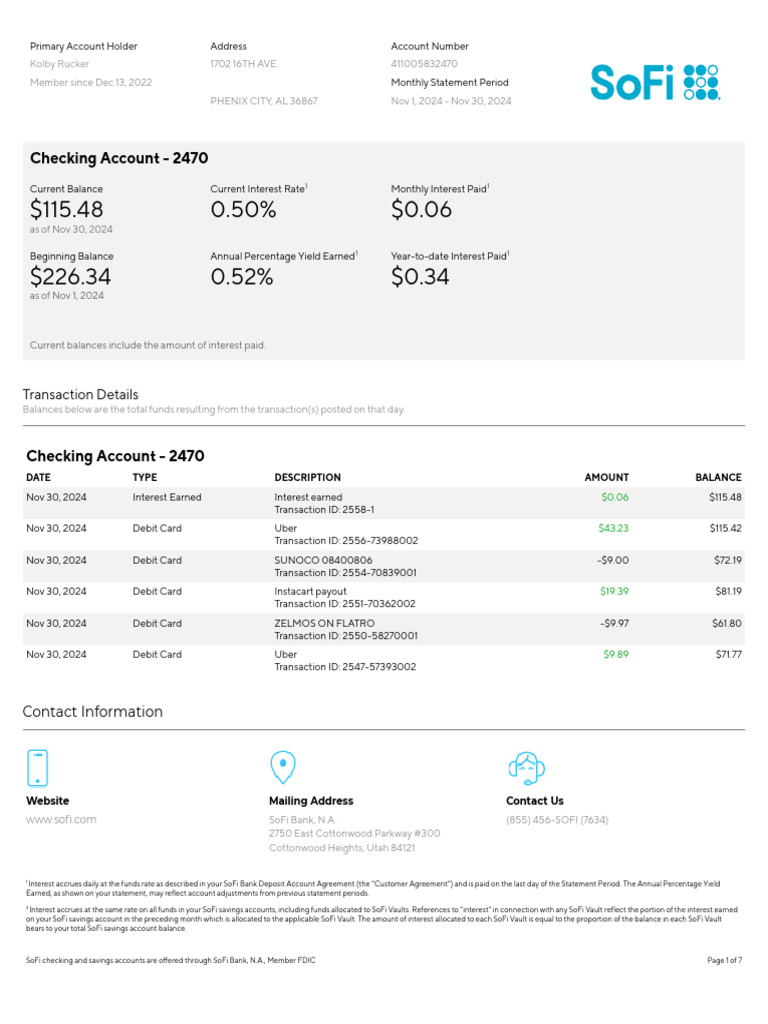Click the BALANCE column header
Screen dimensions: 768x1024
(x=718, y=477)
